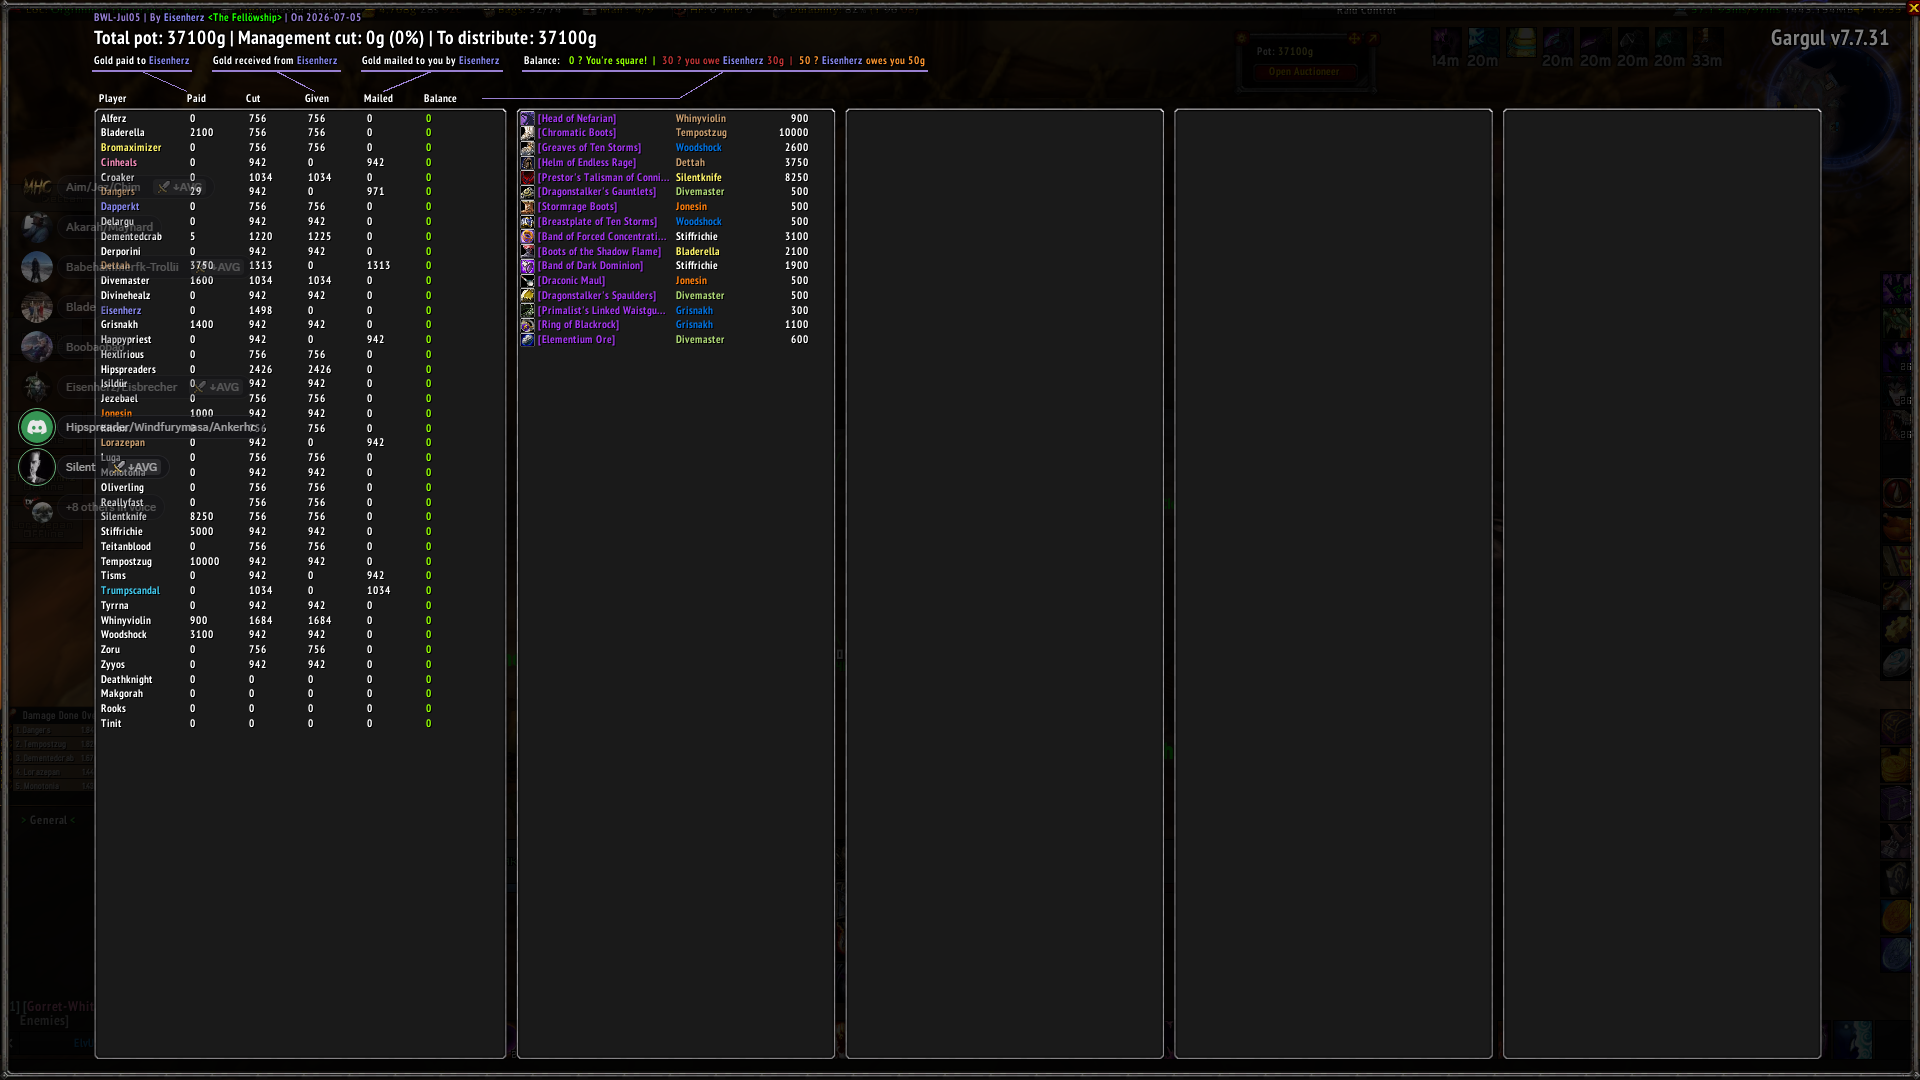The width and height of the screenshot is (1920, 1080).
Task: Click the Dragonstalker's Gauntlets item icon
Action: click(527, 192)
